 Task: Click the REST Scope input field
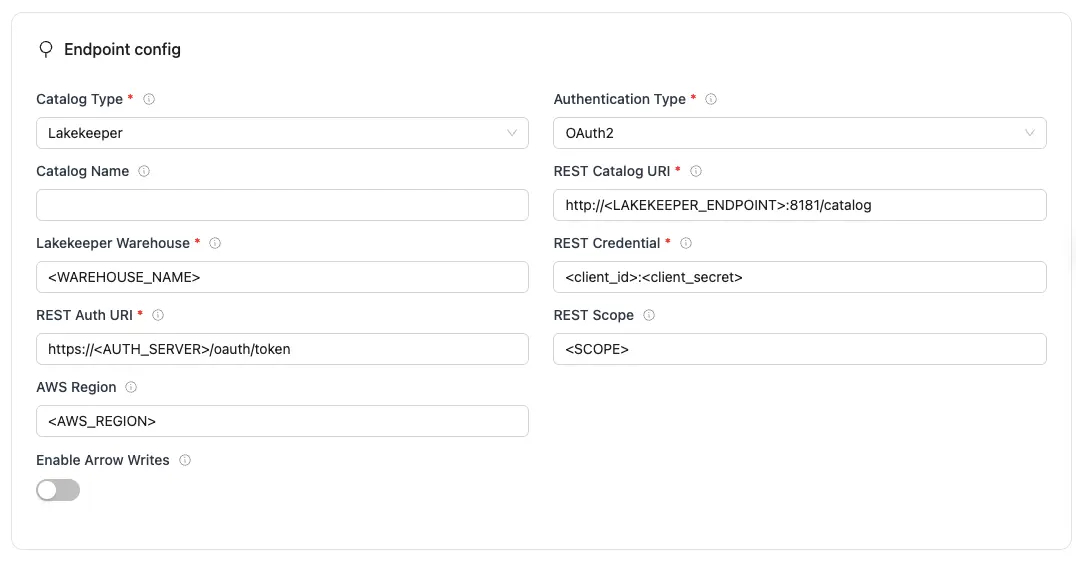coord(799,349)
